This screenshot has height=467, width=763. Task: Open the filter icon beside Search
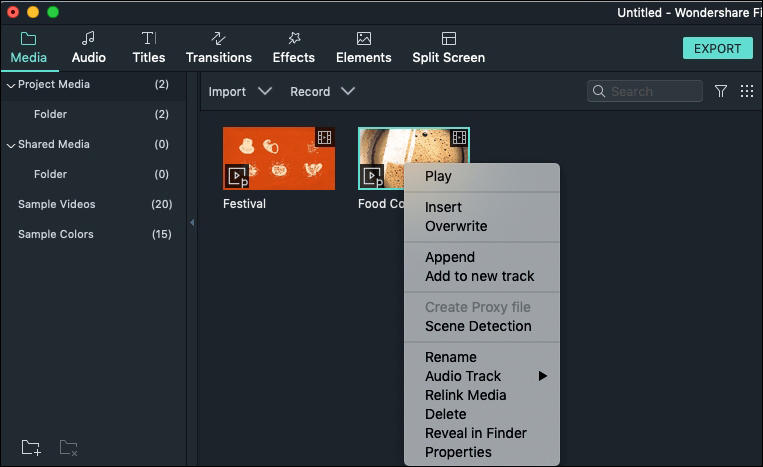coord(721,91)
